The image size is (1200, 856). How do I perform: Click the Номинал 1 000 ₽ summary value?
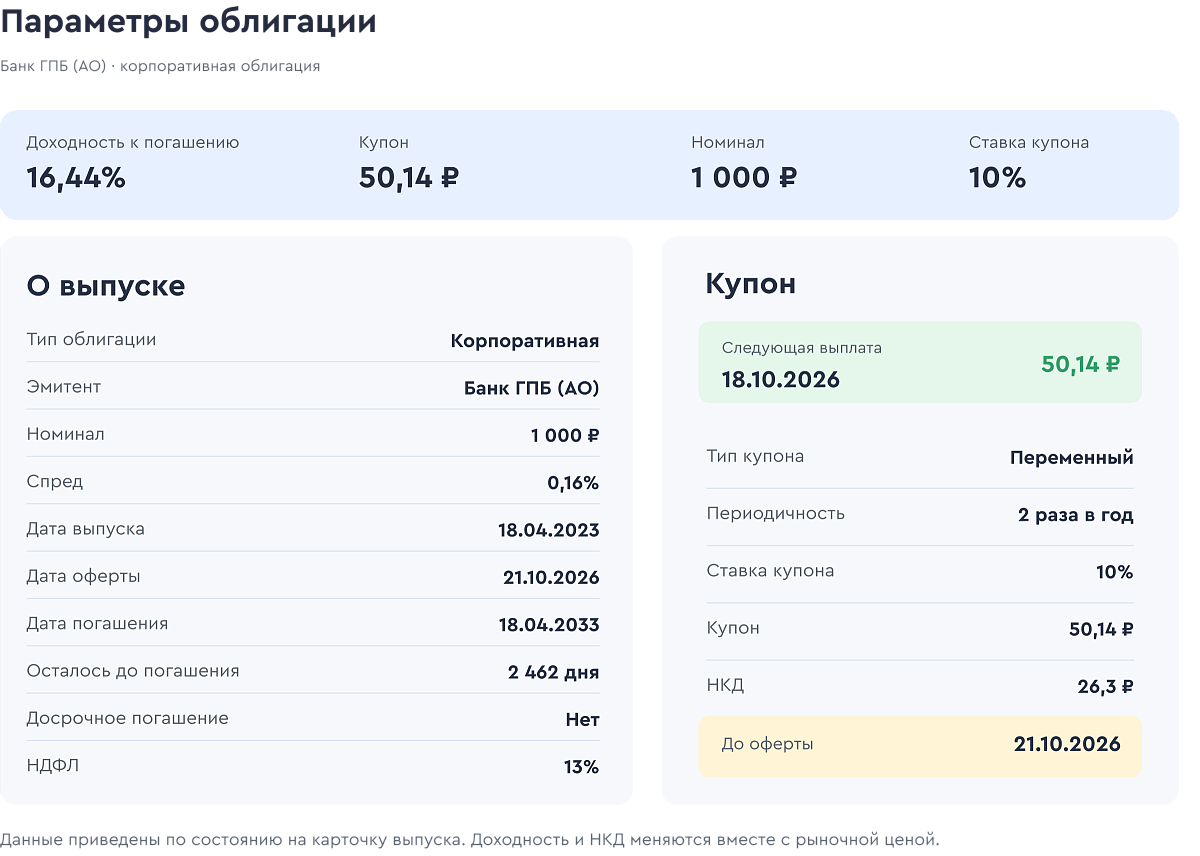point(744,178)
